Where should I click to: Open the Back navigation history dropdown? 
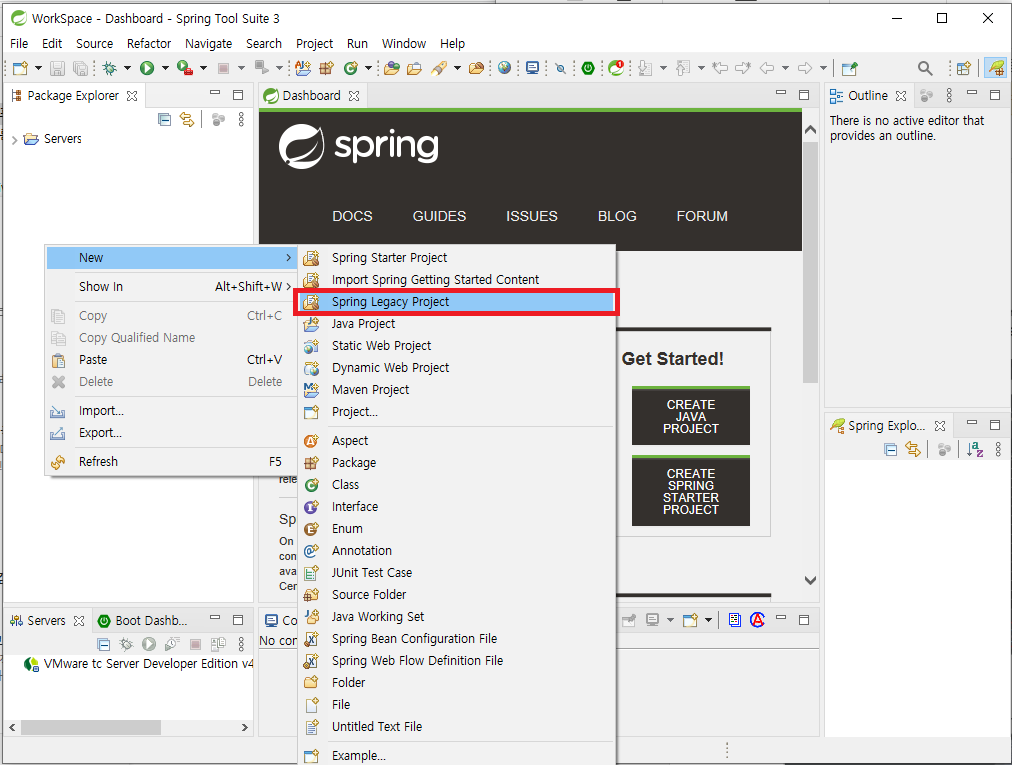(785, 68)
